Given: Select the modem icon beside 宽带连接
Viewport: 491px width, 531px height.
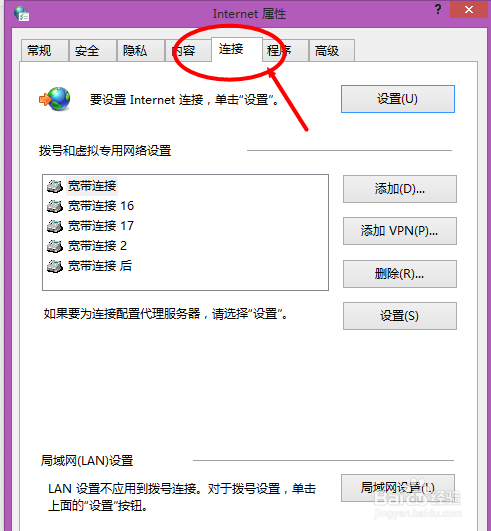Looking at the screenshot, I should click(x=55, y=186).
